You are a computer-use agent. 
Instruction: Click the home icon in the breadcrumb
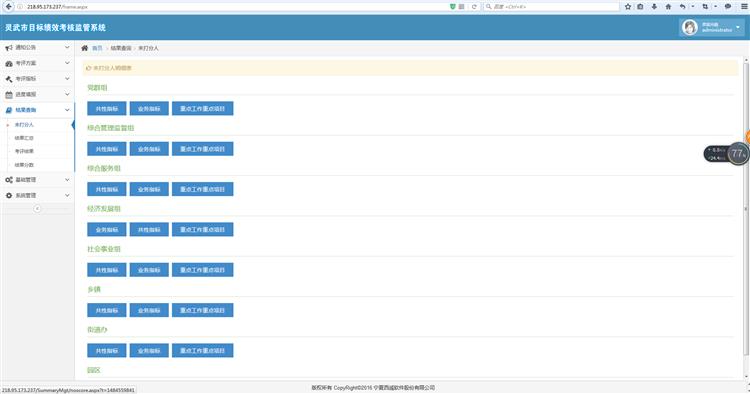point(85,48)
